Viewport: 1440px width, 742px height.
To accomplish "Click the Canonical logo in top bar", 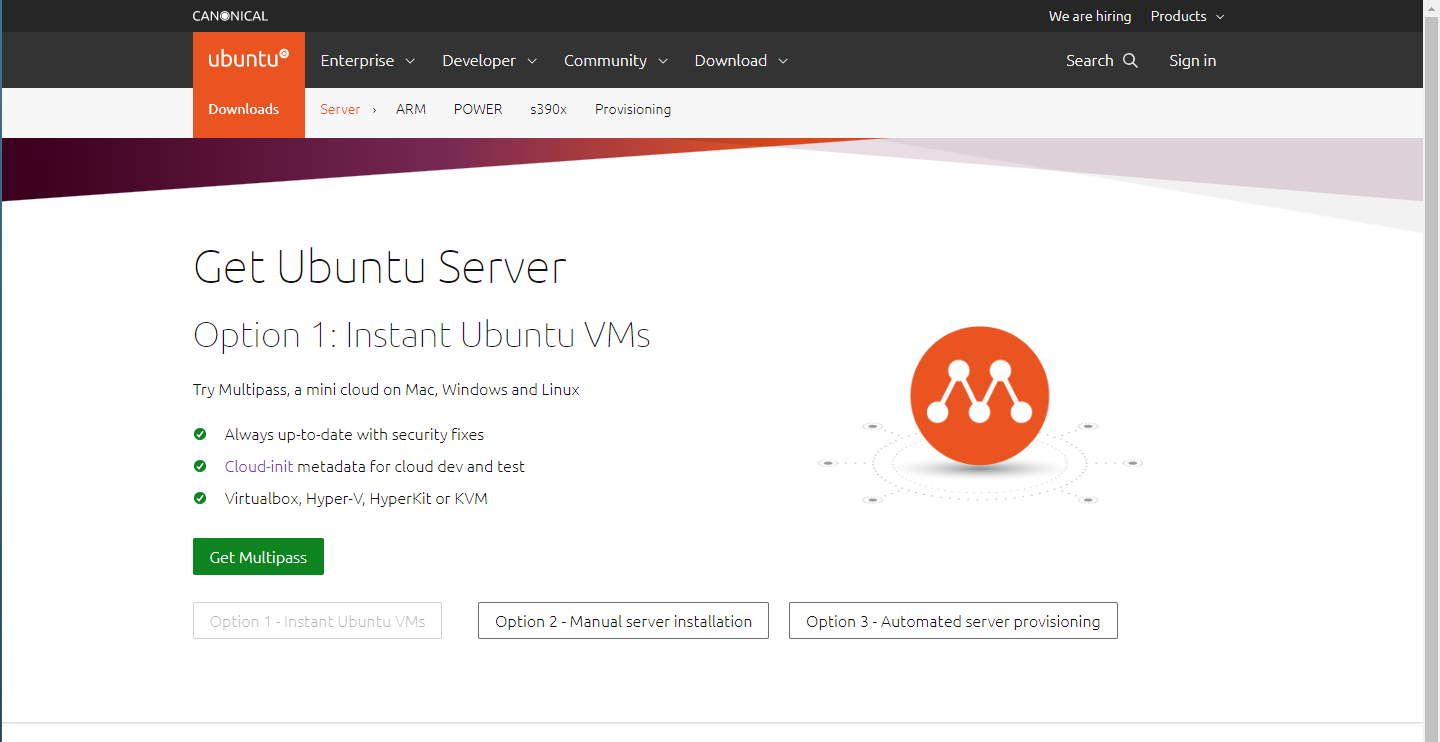I will (x=230, y=16).
